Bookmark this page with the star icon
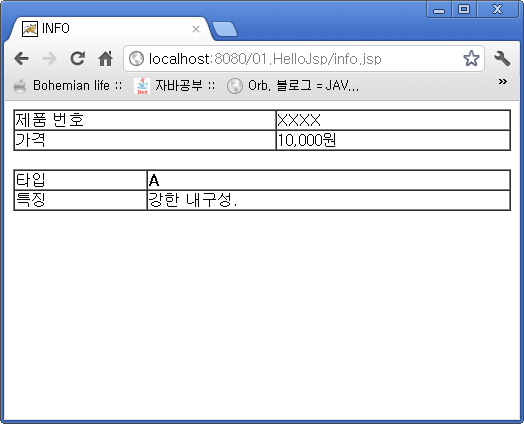The height and width of the screenshot is (424, 524). 471,58
